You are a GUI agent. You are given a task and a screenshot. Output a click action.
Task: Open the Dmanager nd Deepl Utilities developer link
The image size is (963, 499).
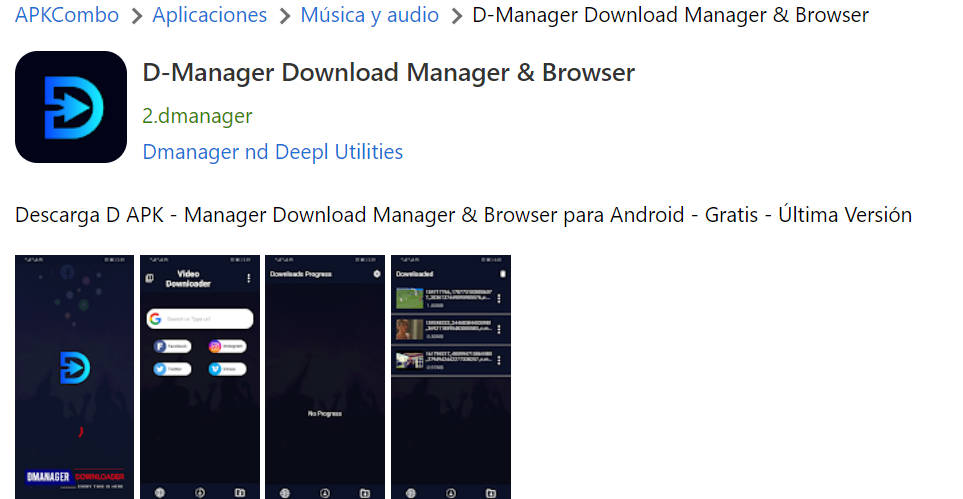273,152
